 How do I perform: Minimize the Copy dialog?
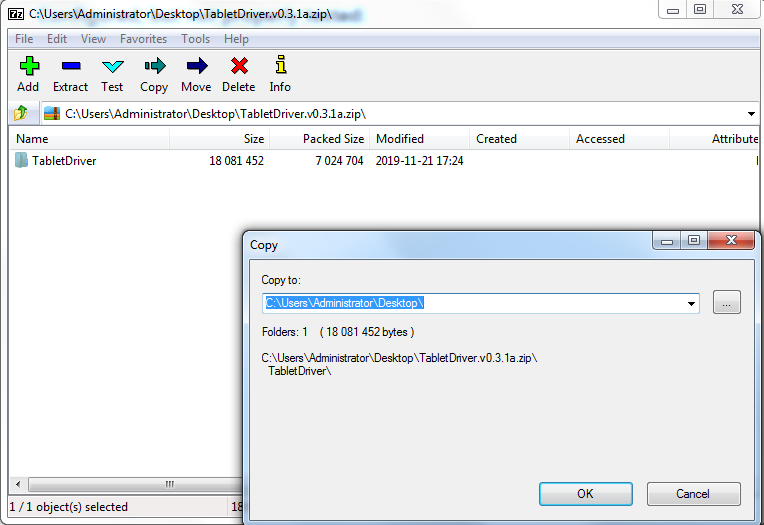pos(667,240)
